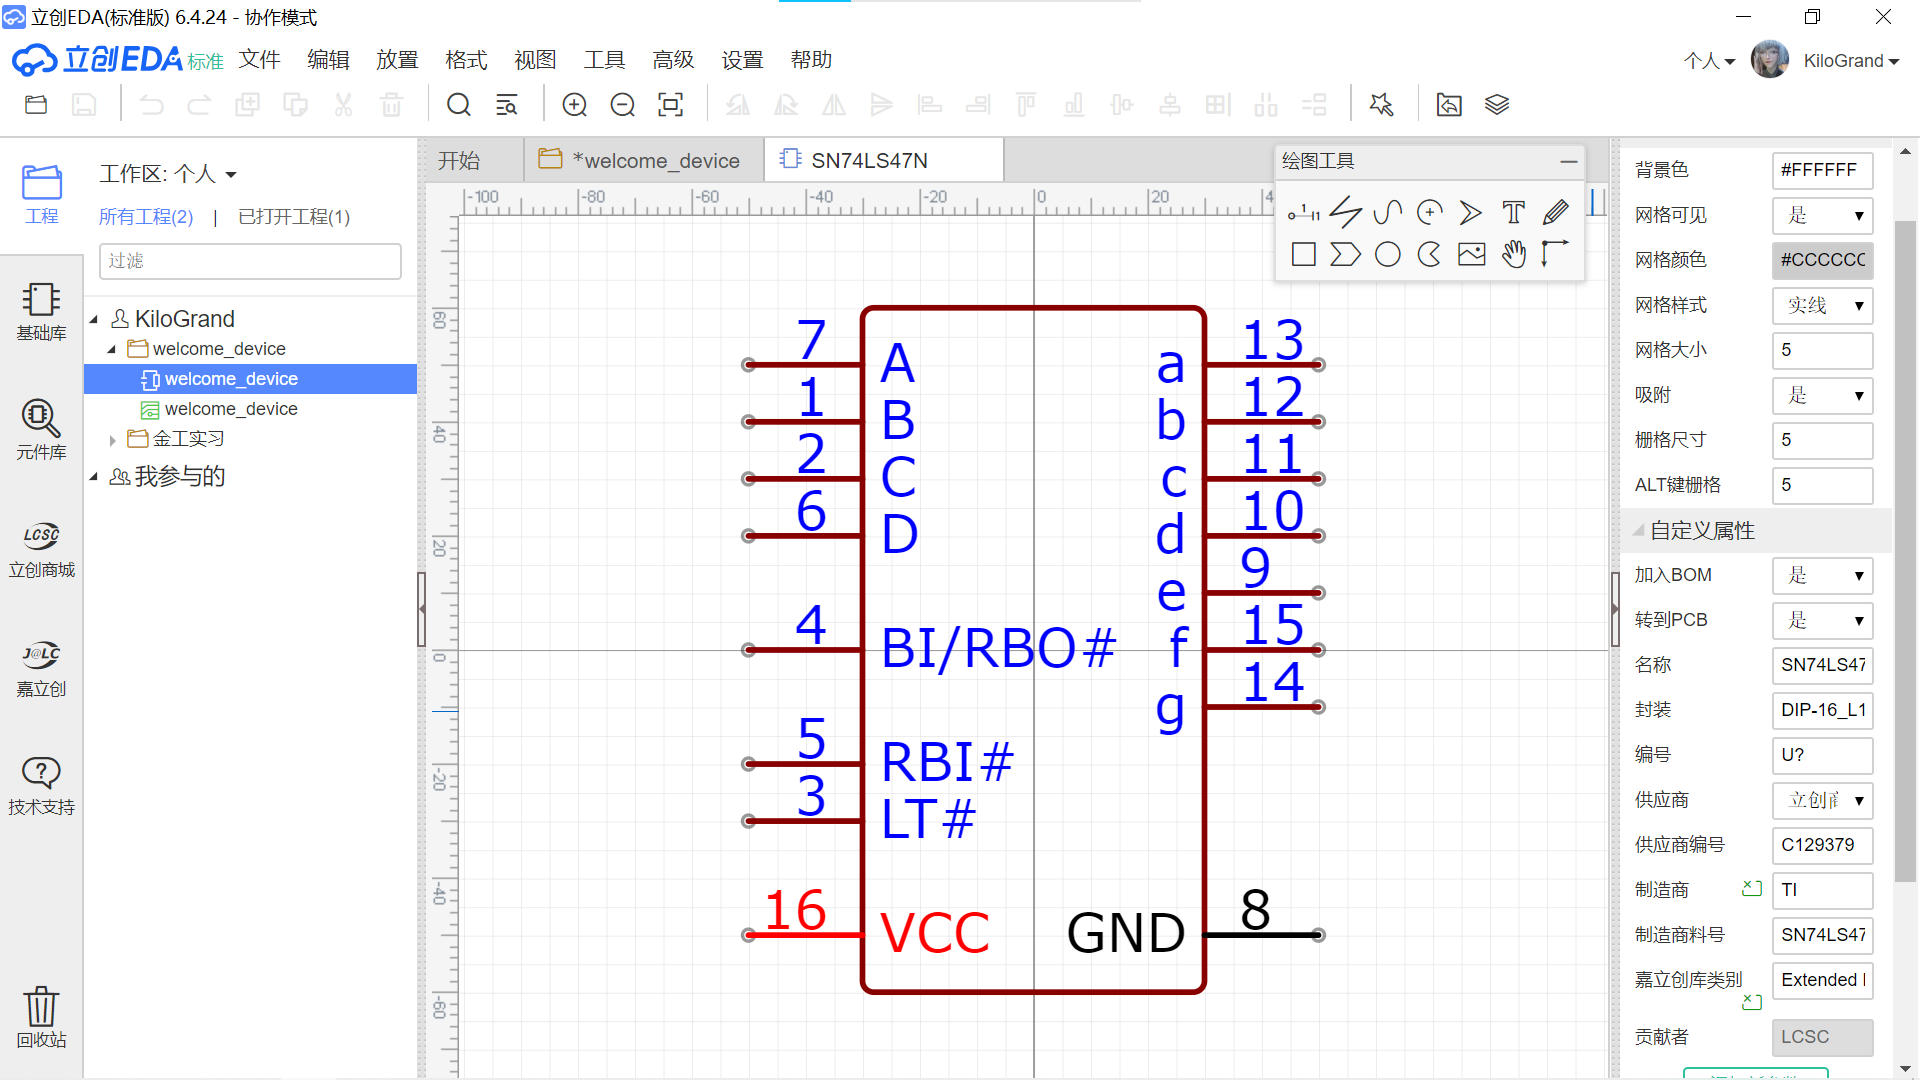
Task: Open the 元件库 component library sidebar
Action: tap(41, 428)
